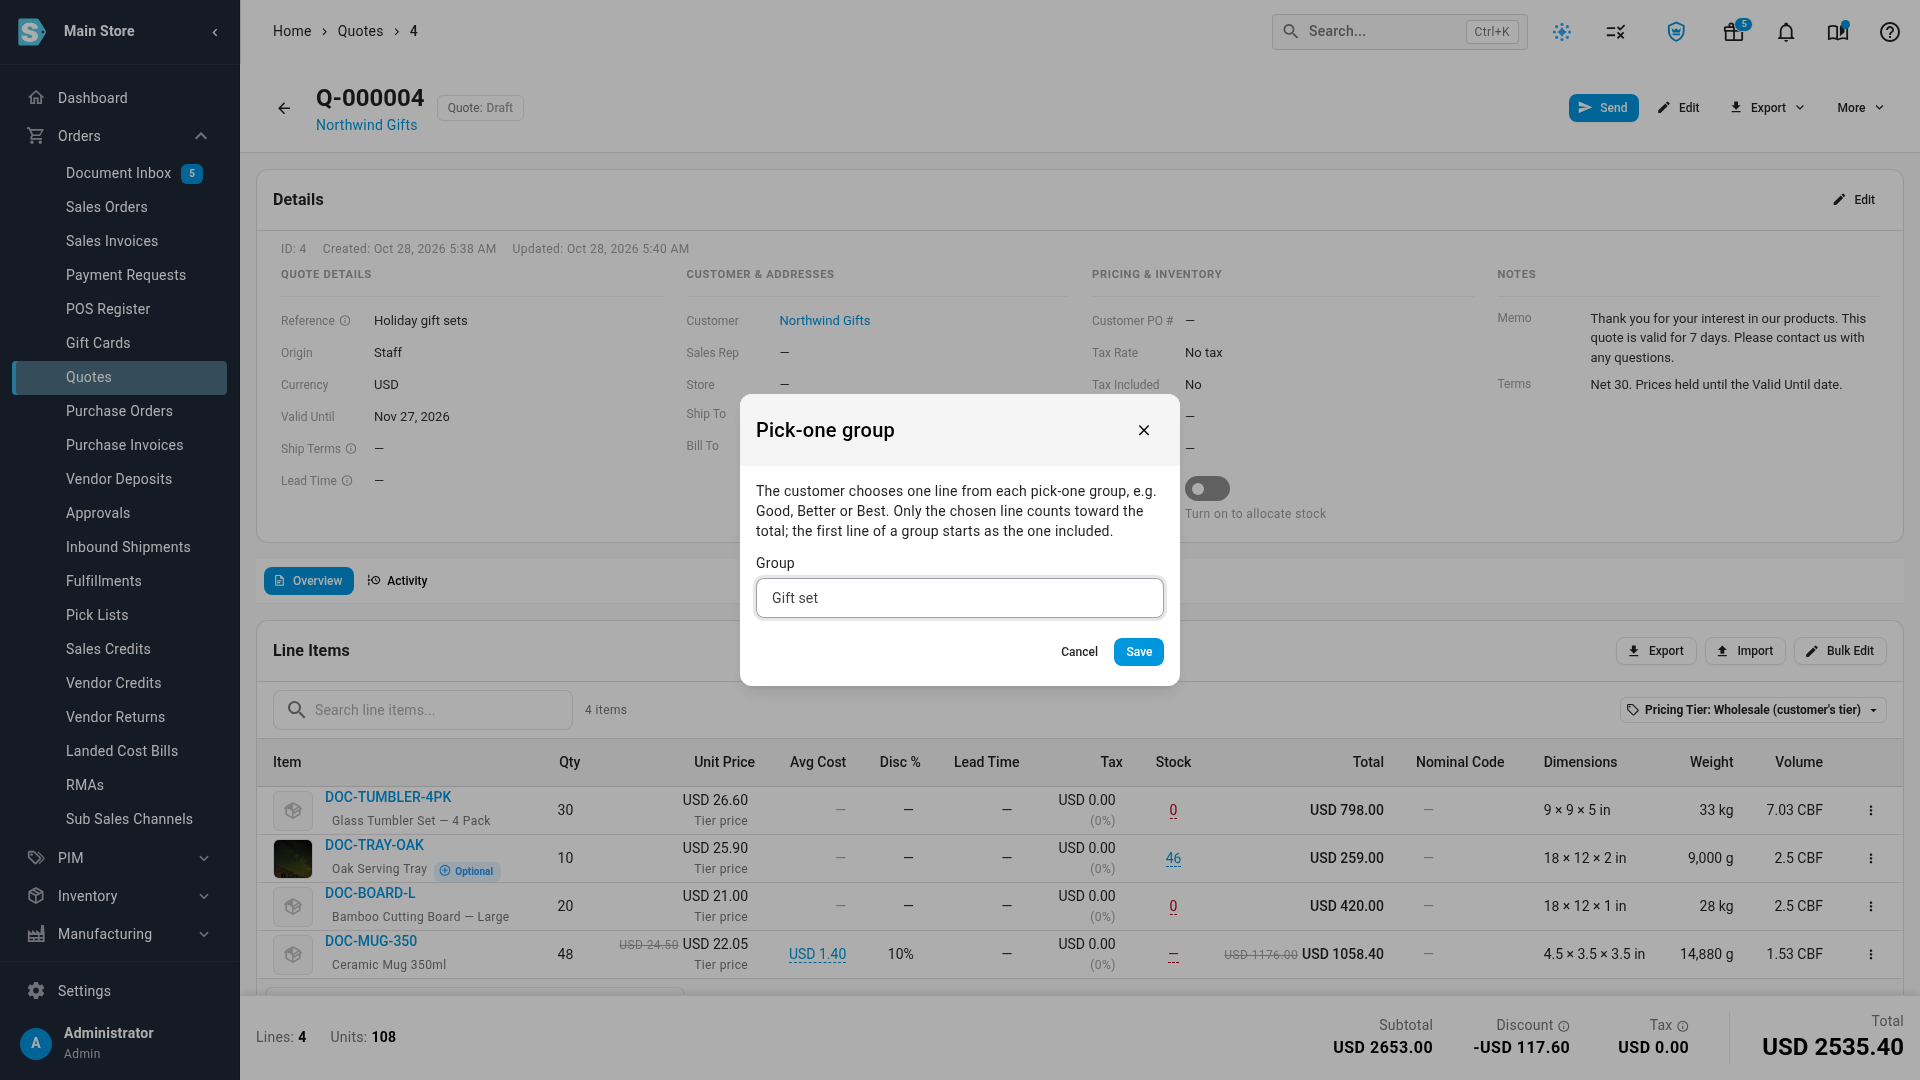This screenshot has width=1920, height=1080.
Task: Go back using the arrow beside Q-000004
Action: click(x=284, y=108)
